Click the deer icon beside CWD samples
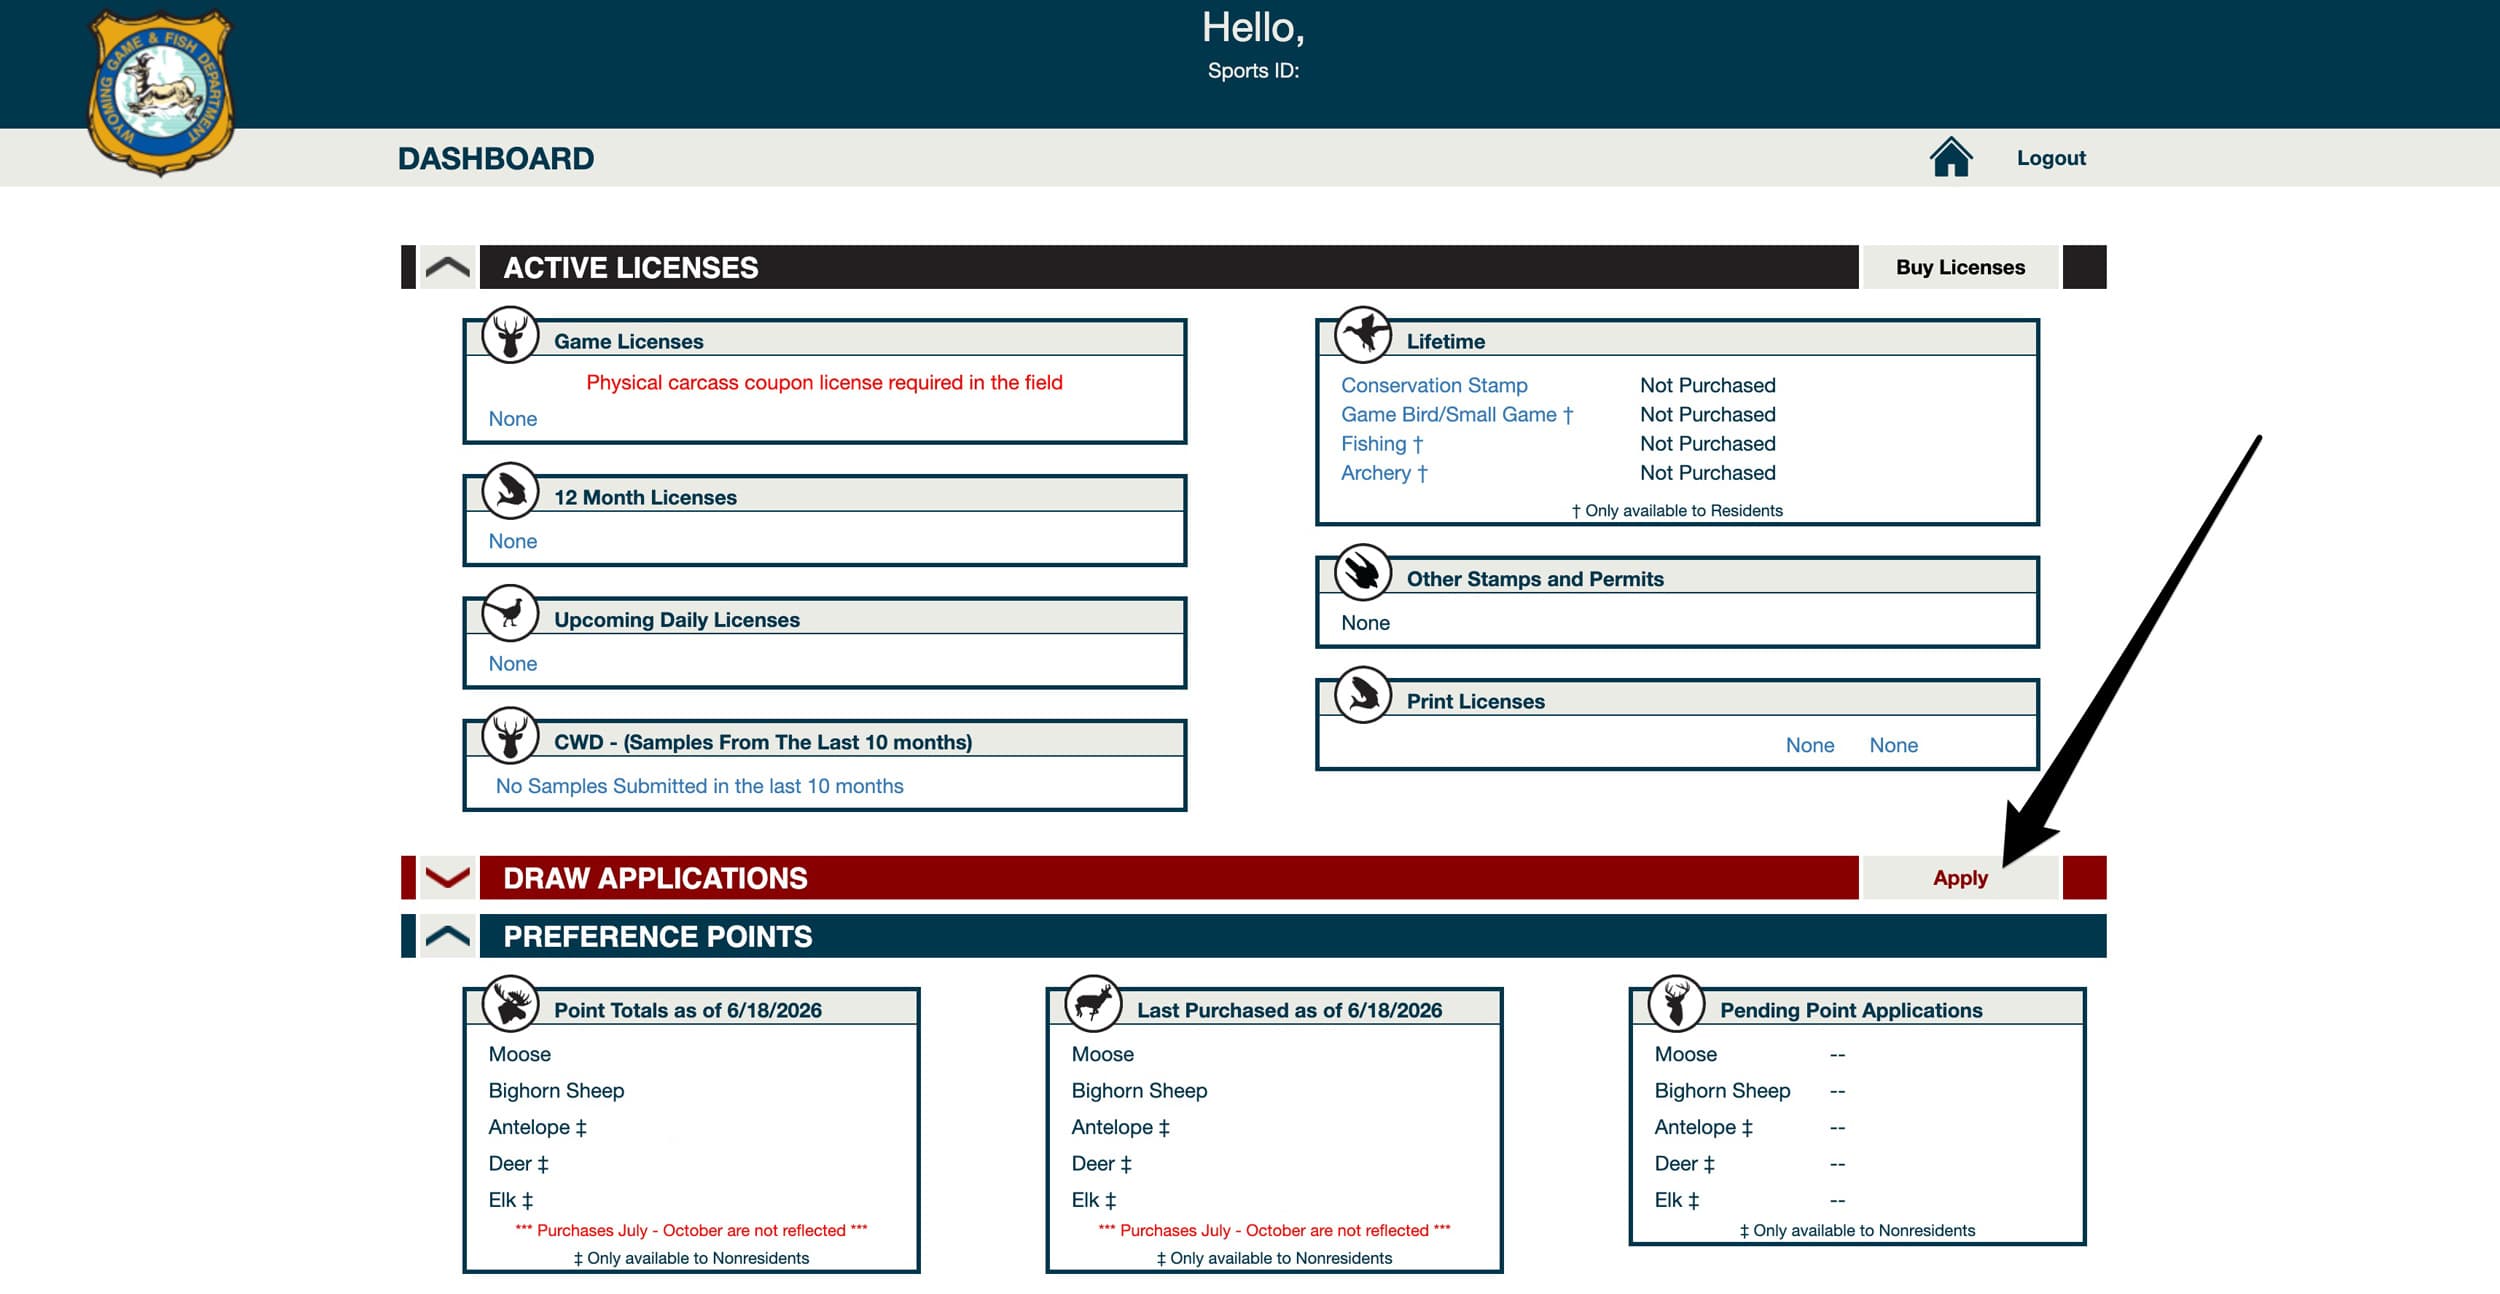 tap(510, 736)
